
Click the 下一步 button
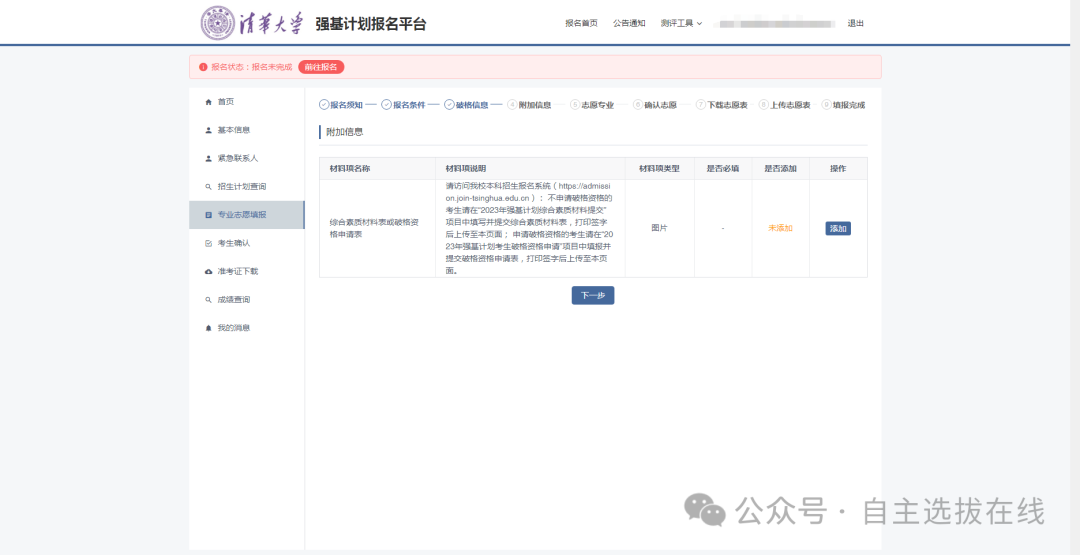[593, 295]
